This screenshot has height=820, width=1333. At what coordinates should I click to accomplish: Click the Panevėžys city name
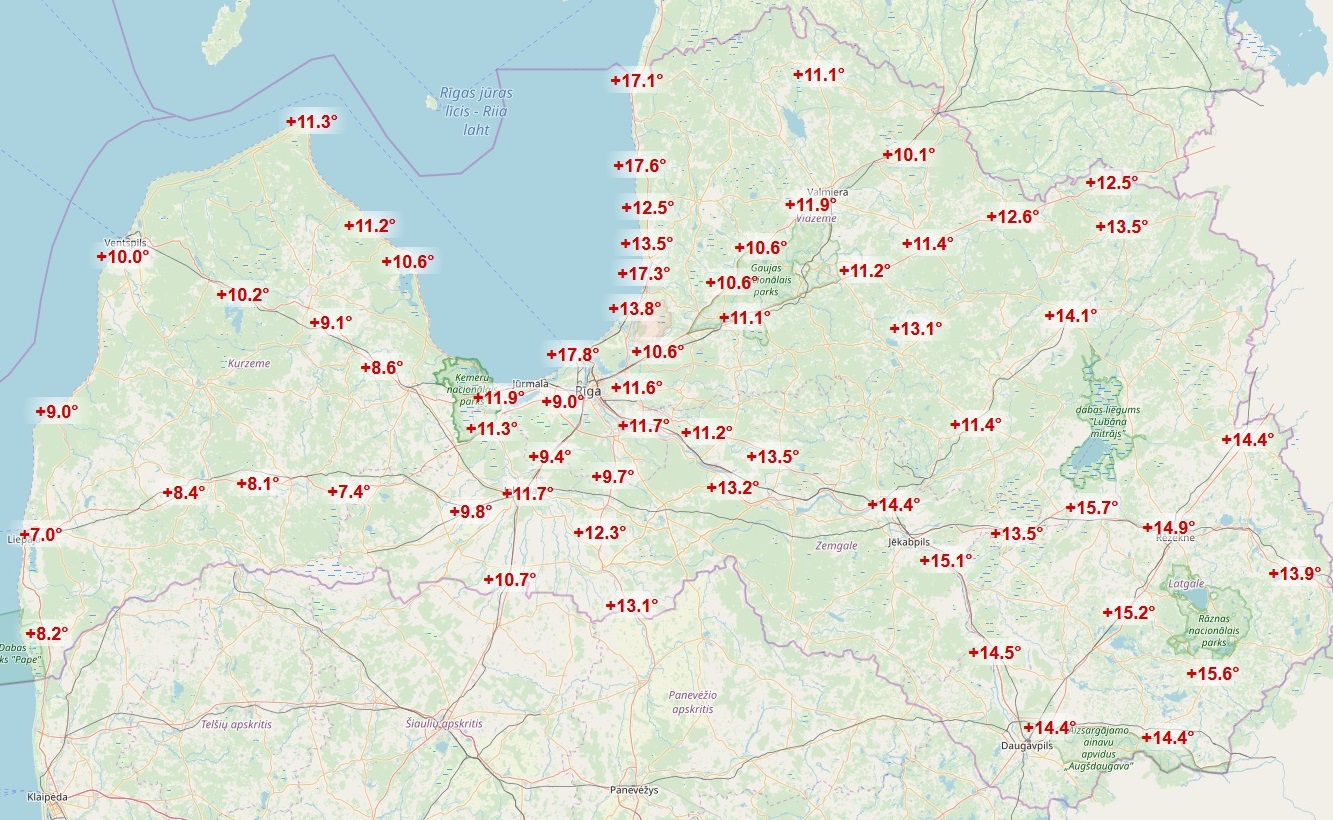coord(634,790)
